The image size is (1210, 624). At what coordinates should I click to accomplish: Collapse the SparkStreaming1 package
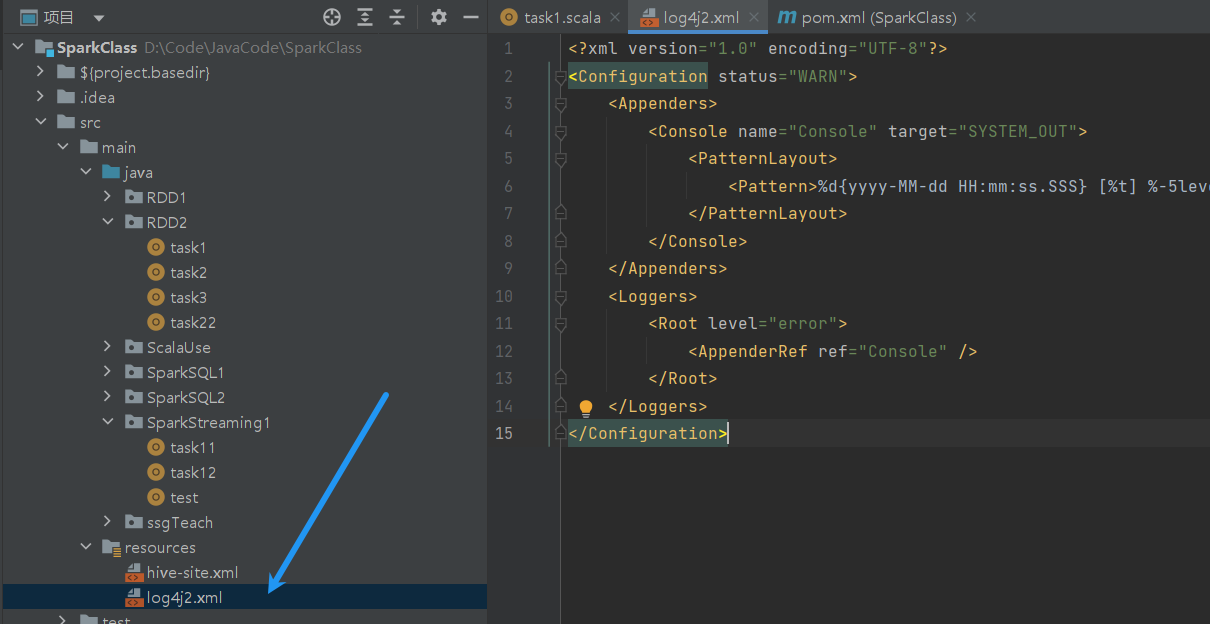(108, 422)
